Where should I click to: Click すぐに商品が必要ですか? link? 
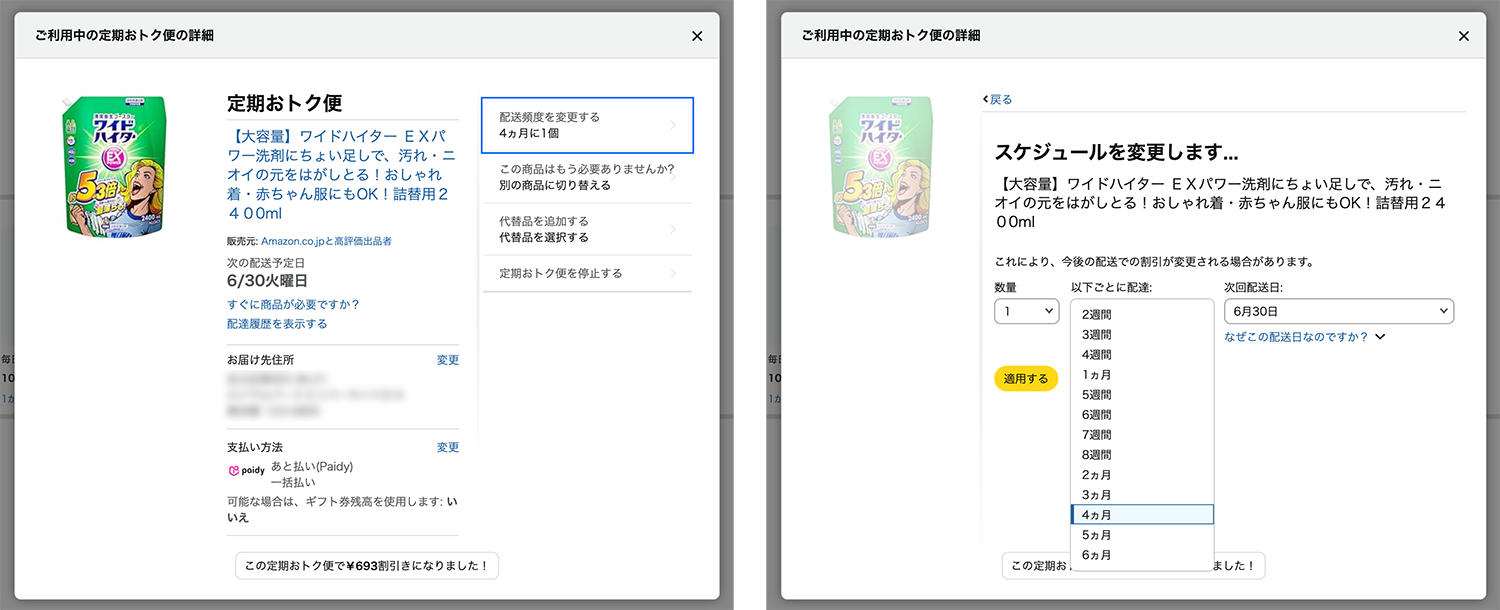(293, 304)
